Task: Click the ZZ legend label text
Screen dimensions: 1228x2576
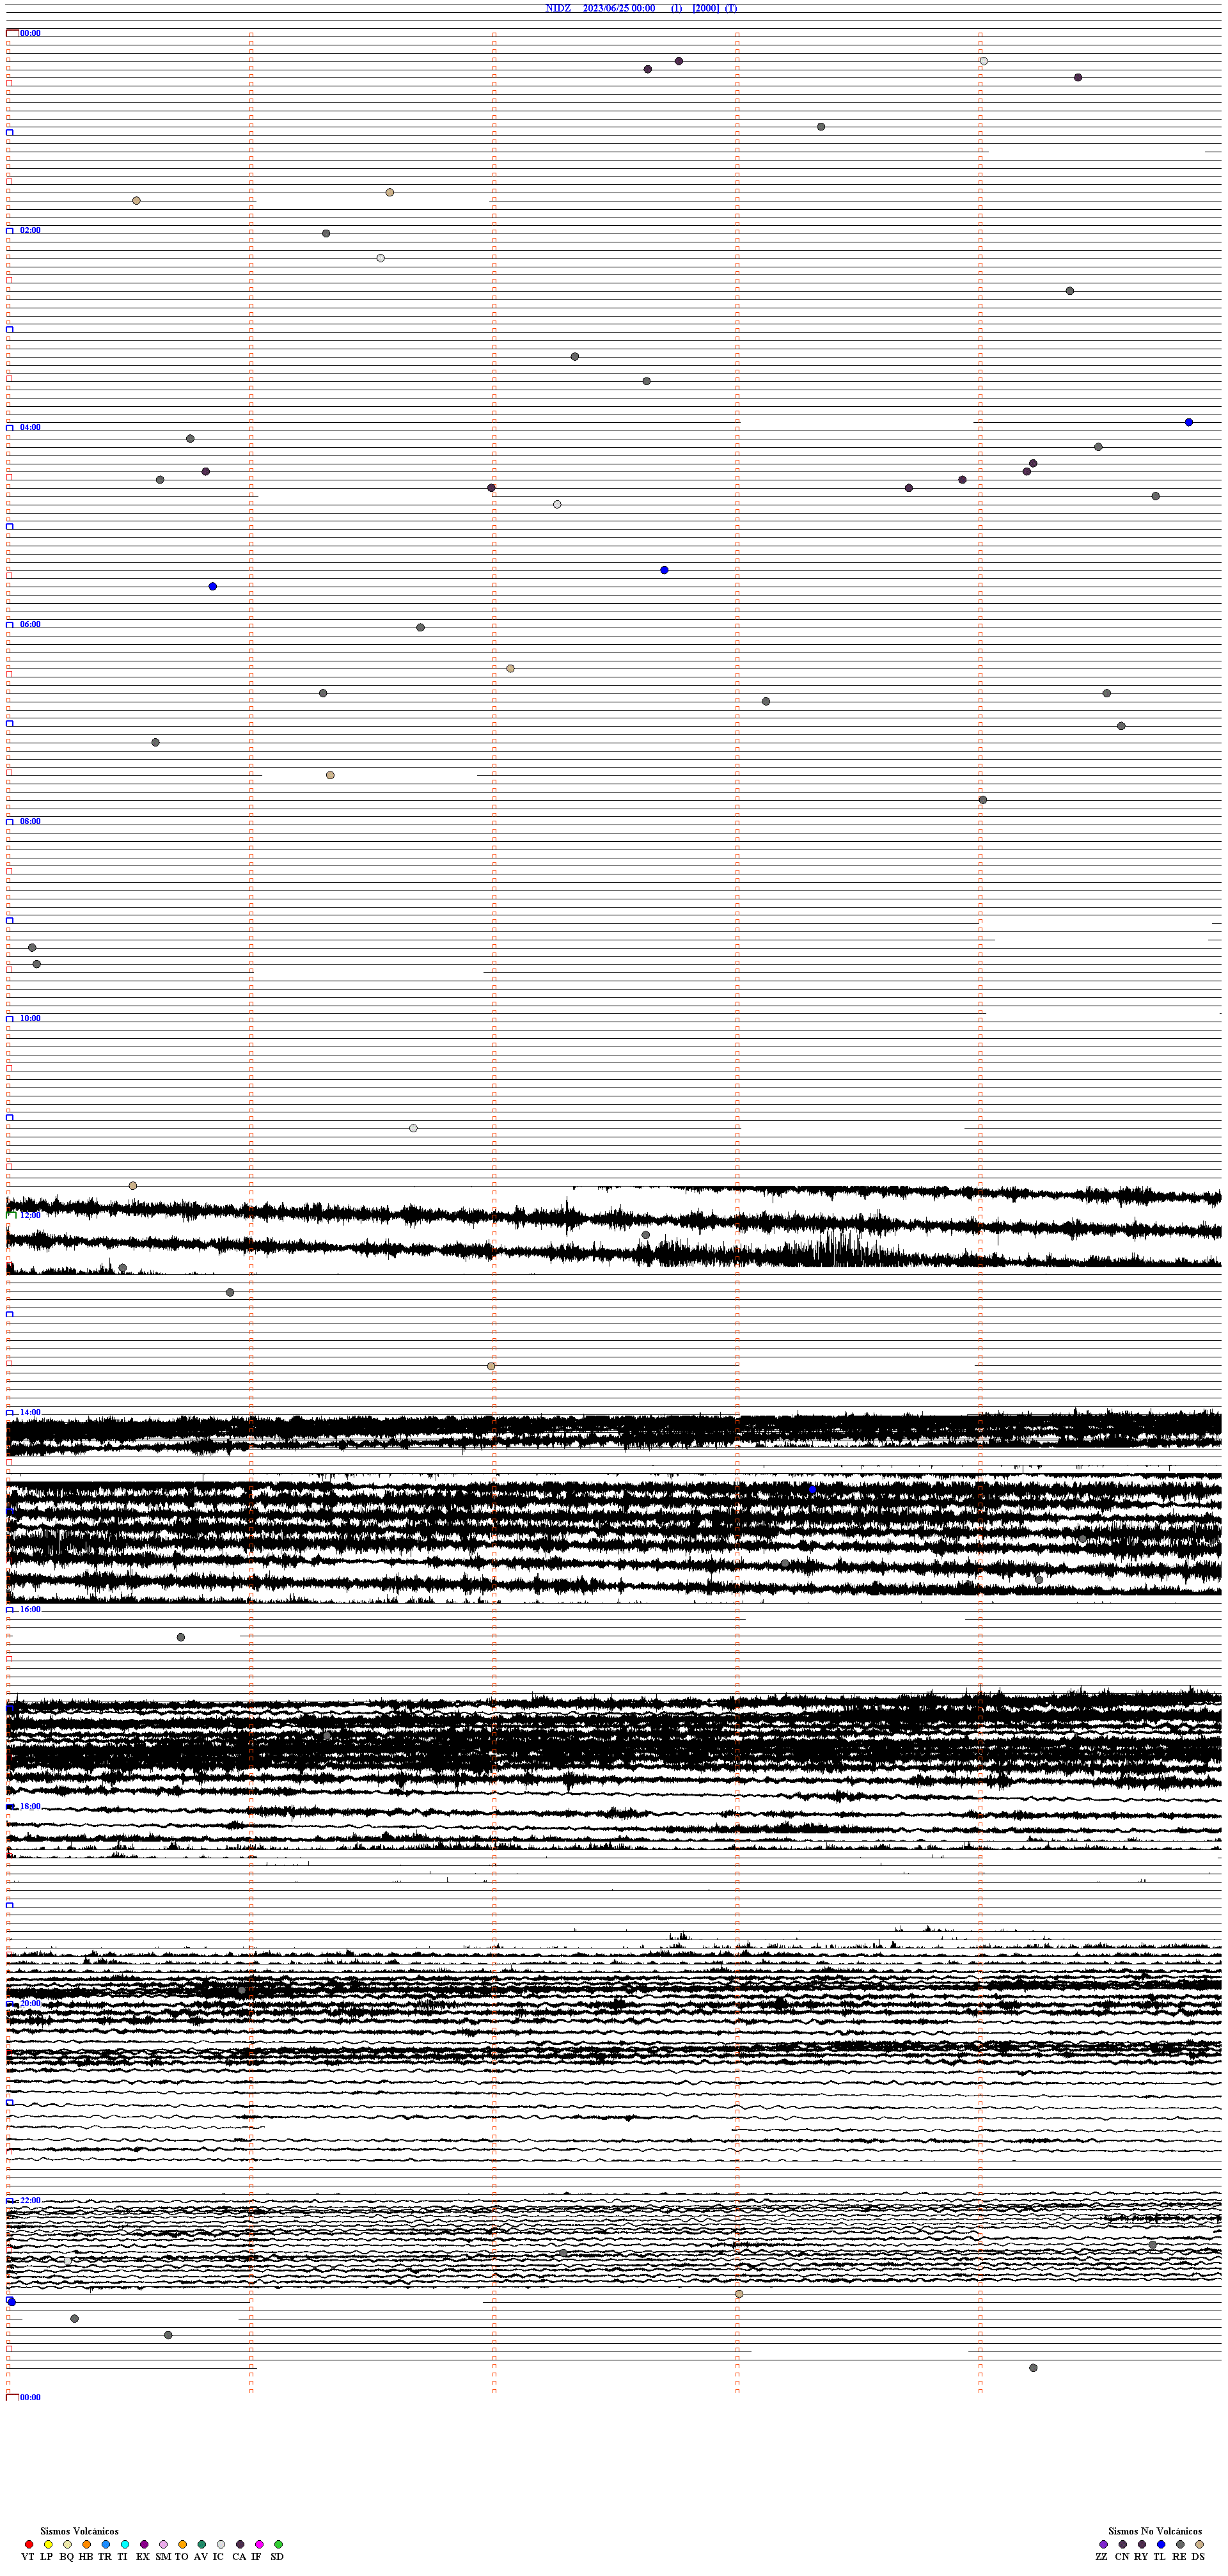Action: (1102, 2556)
